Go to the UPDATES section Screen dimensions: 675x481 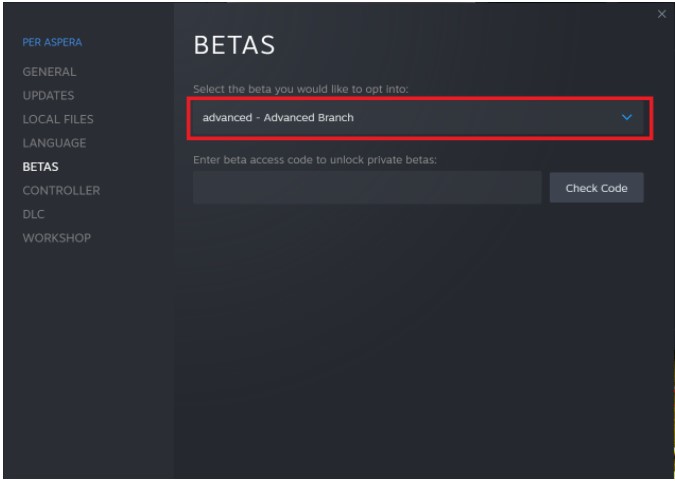(x=48, y=96)
